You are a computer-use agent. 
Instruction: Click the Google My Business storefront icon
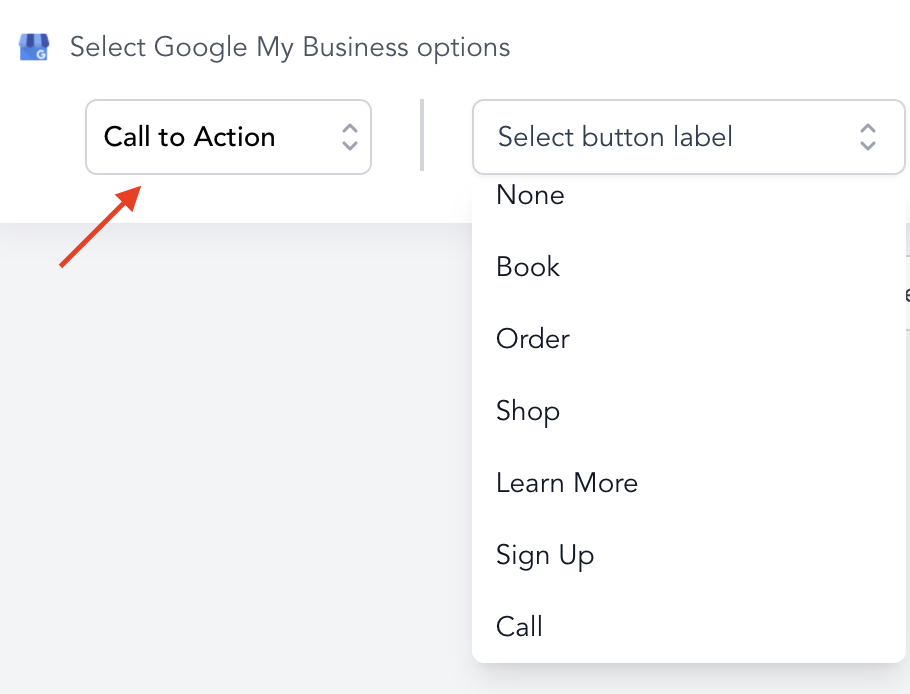[34, 47]
